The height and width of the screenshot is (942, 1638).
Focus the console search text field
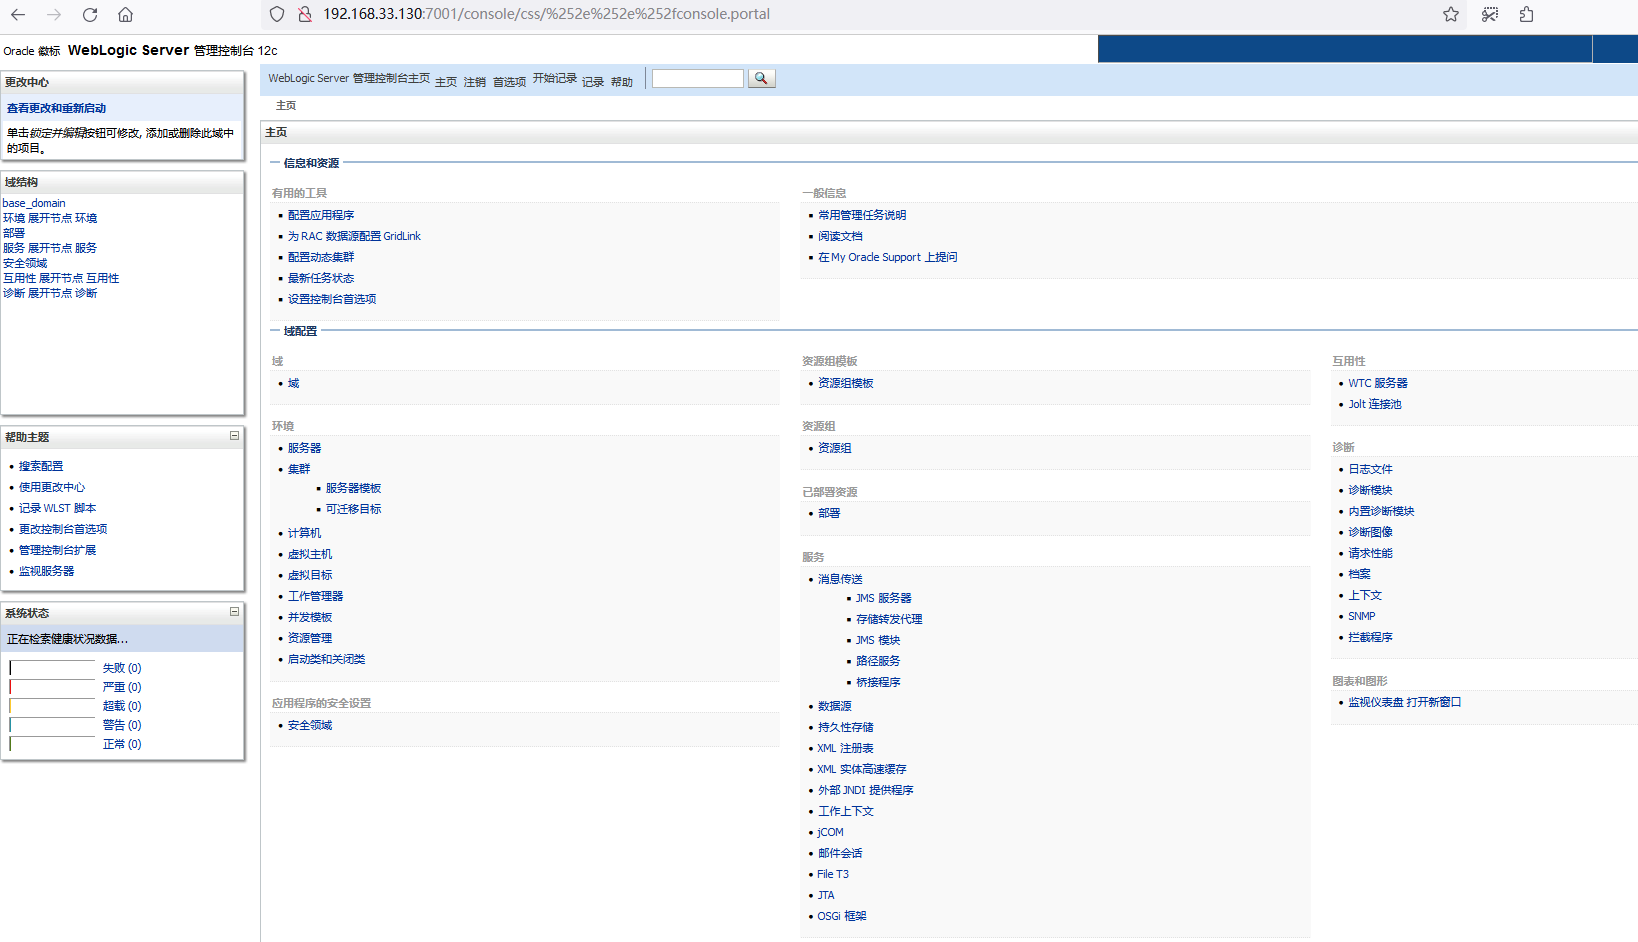pos(698,78)
